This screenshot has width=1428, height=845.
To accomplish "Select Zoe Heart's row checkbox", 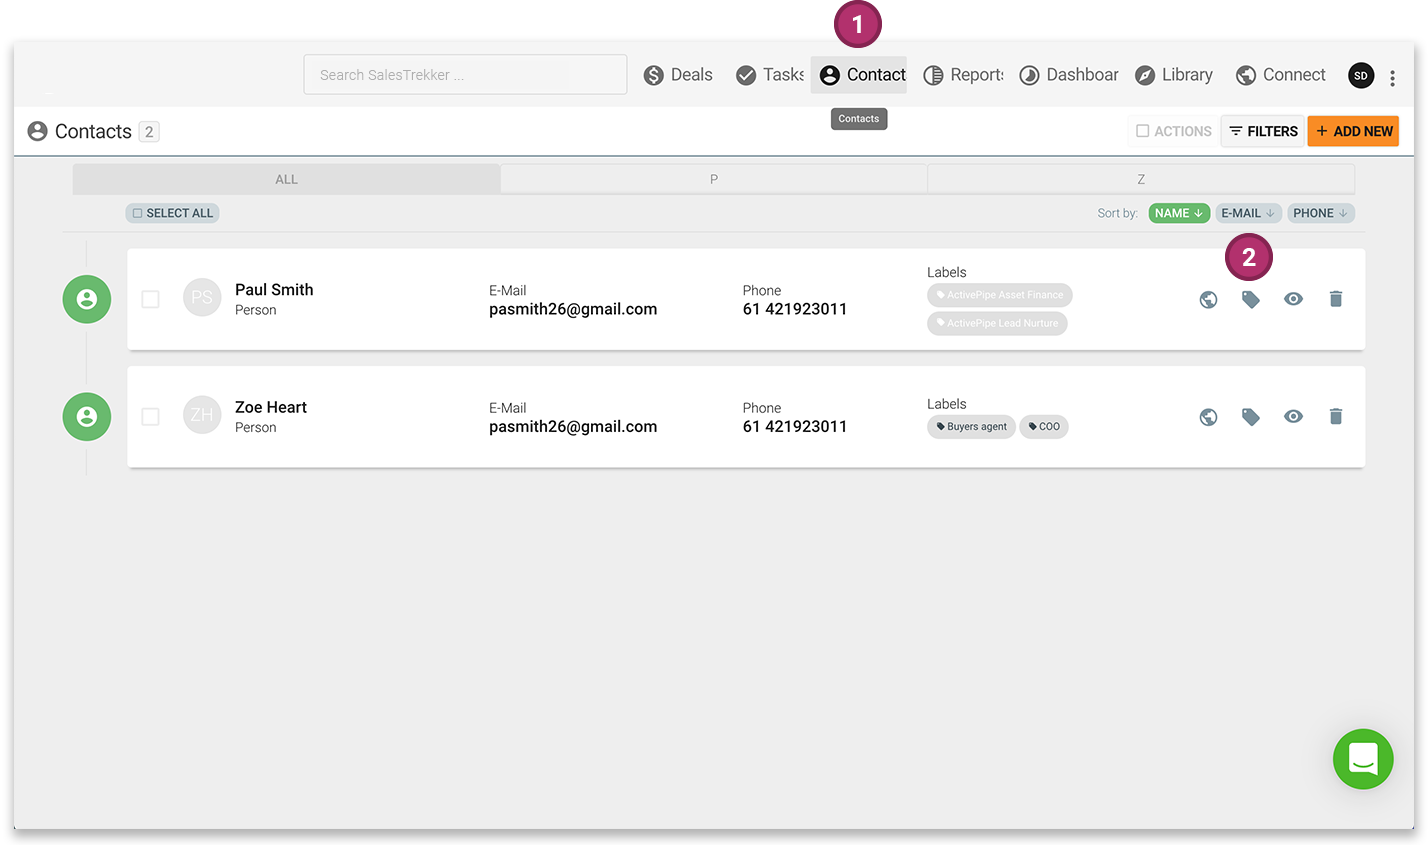I will pos(150,416).
